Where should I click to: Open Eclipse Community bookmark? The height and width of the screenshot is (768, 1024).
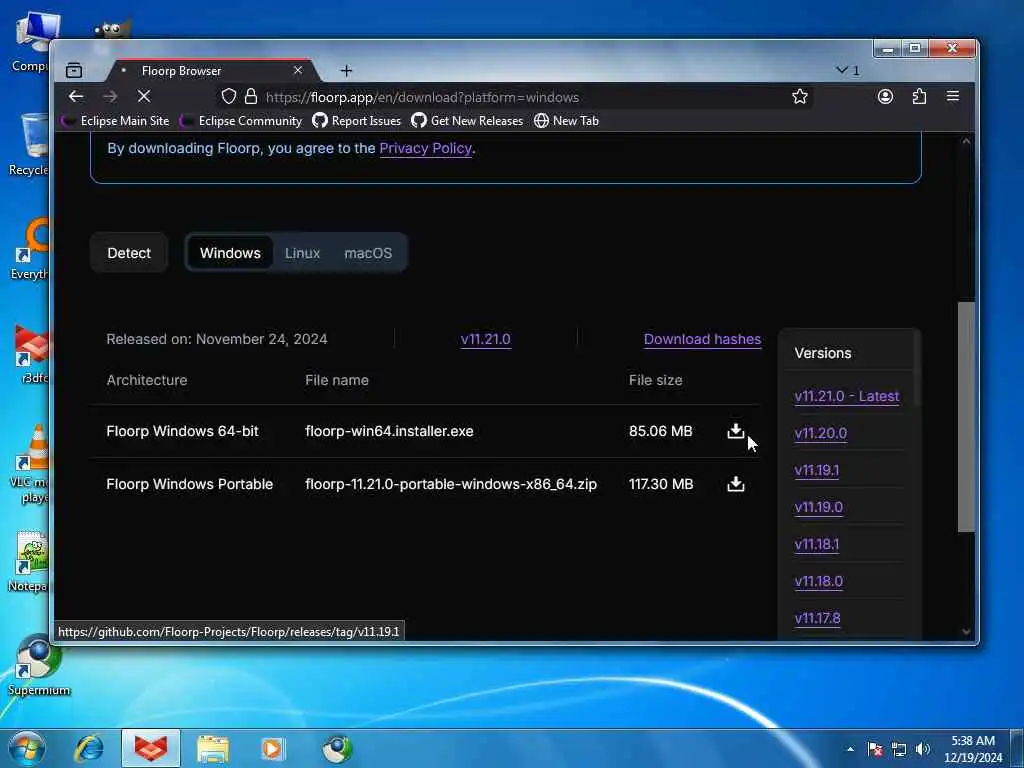click(x=241, y=121)
